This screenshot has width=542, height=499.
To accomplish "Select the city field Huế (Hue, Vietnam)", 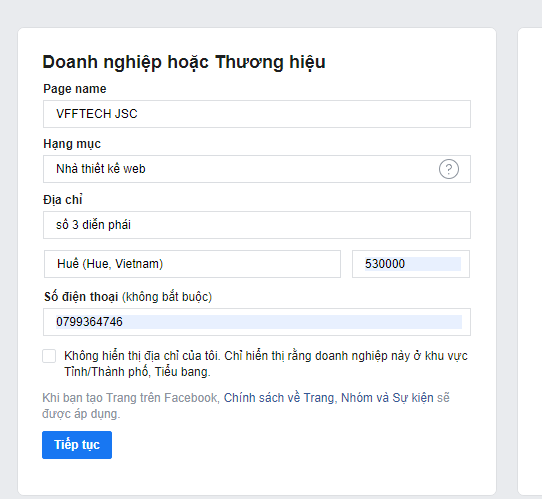I will pos(192,264).
